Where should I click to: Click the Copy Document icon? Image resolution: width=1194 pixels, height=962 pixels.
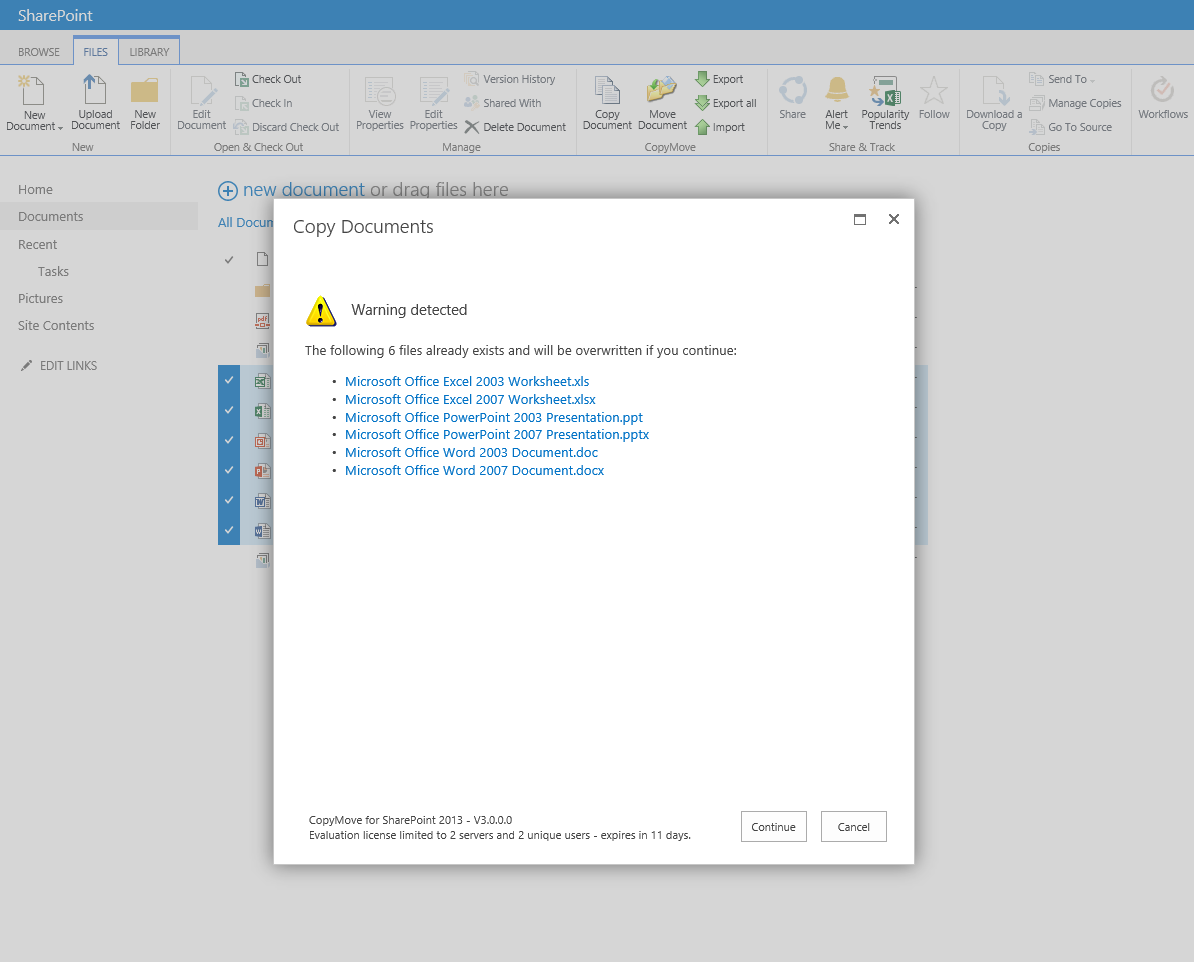click(607, 91)
